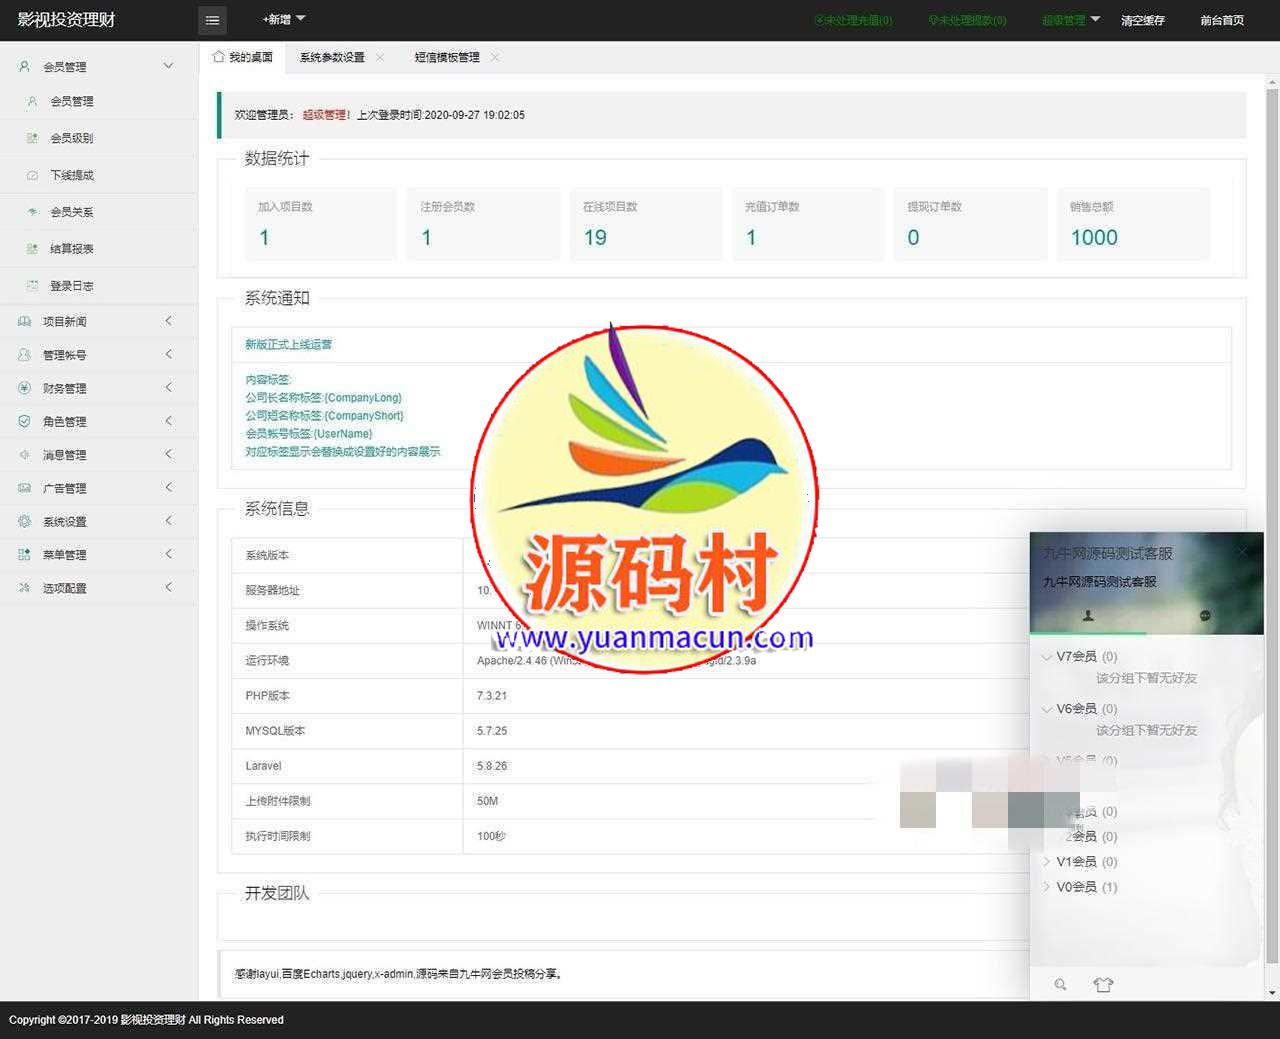
Task: Close the 系统参数设置 tab
Action: click(380, 57)
